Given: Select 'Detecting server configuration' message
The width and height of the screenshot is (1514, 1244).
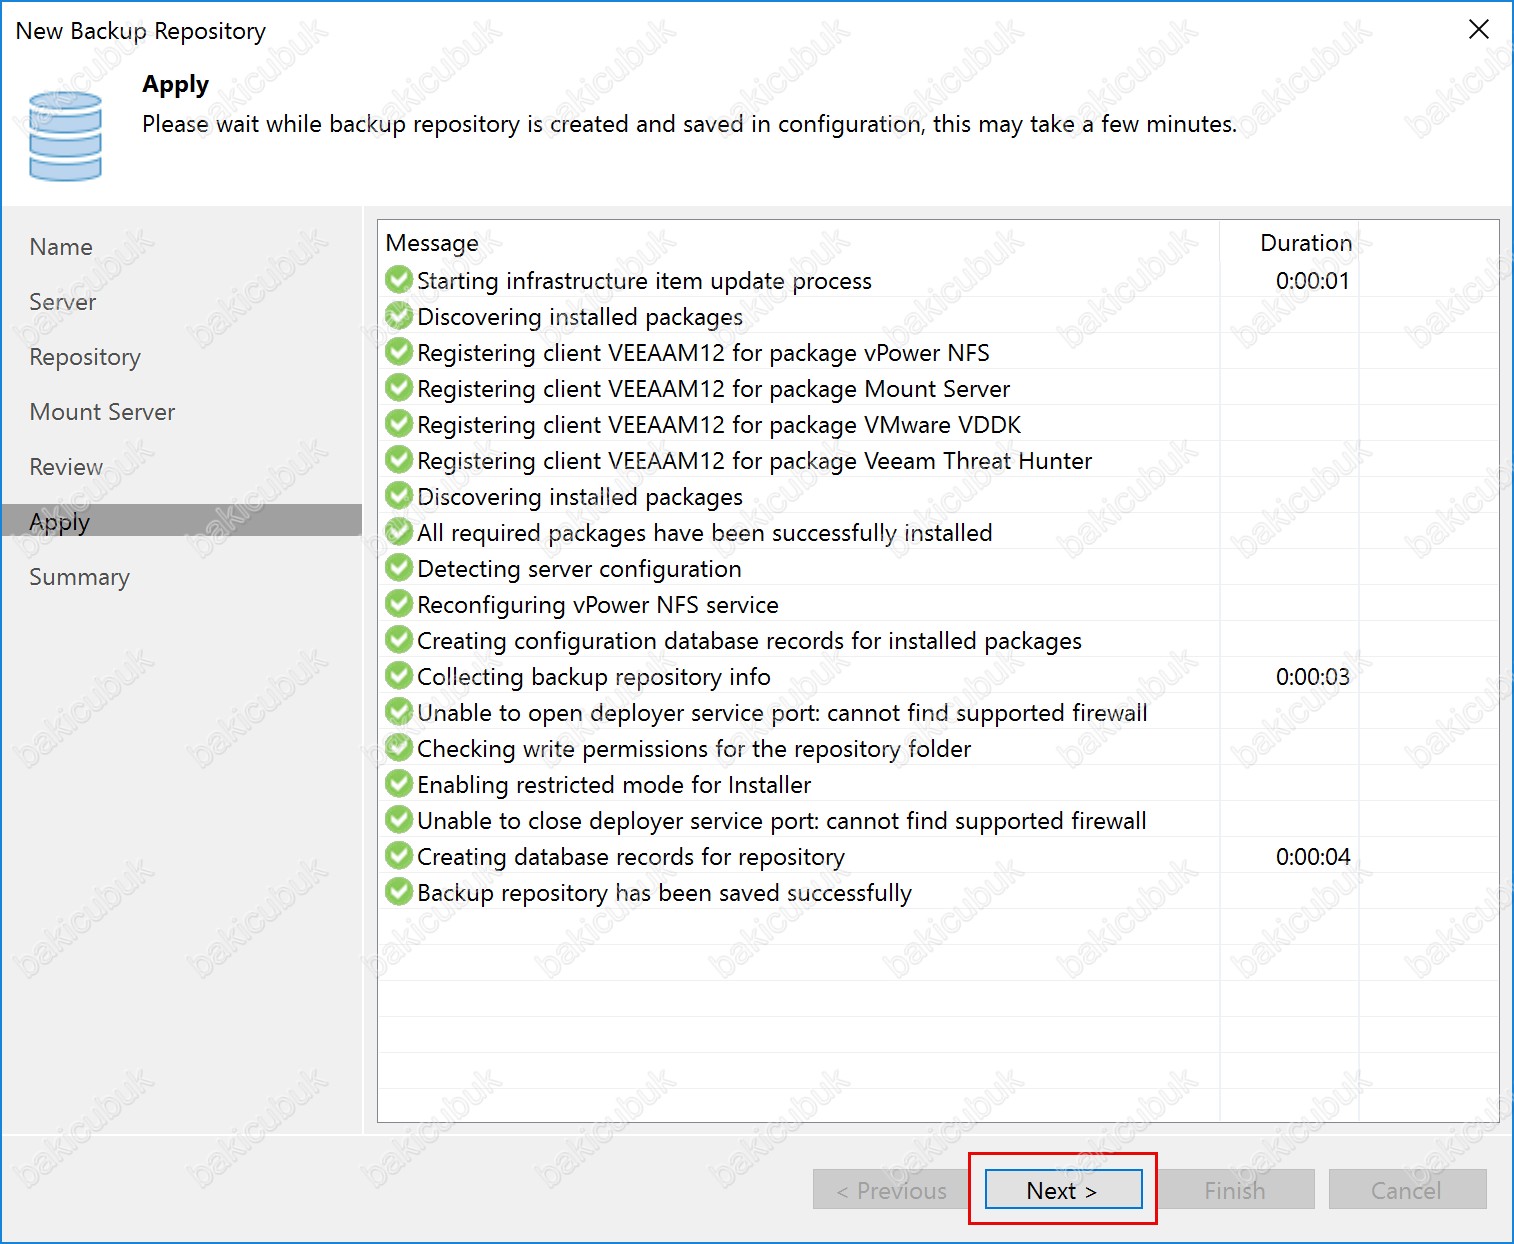Looking at the screenshot, I should click(579, 569).
